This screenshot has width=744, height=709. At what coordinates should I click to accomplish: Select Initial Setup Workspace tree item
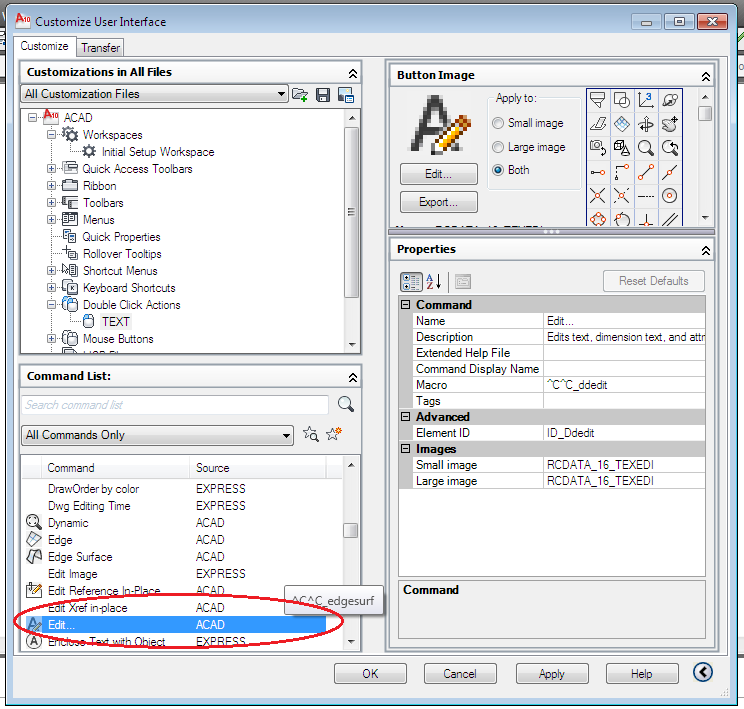(x=158, y=152)
